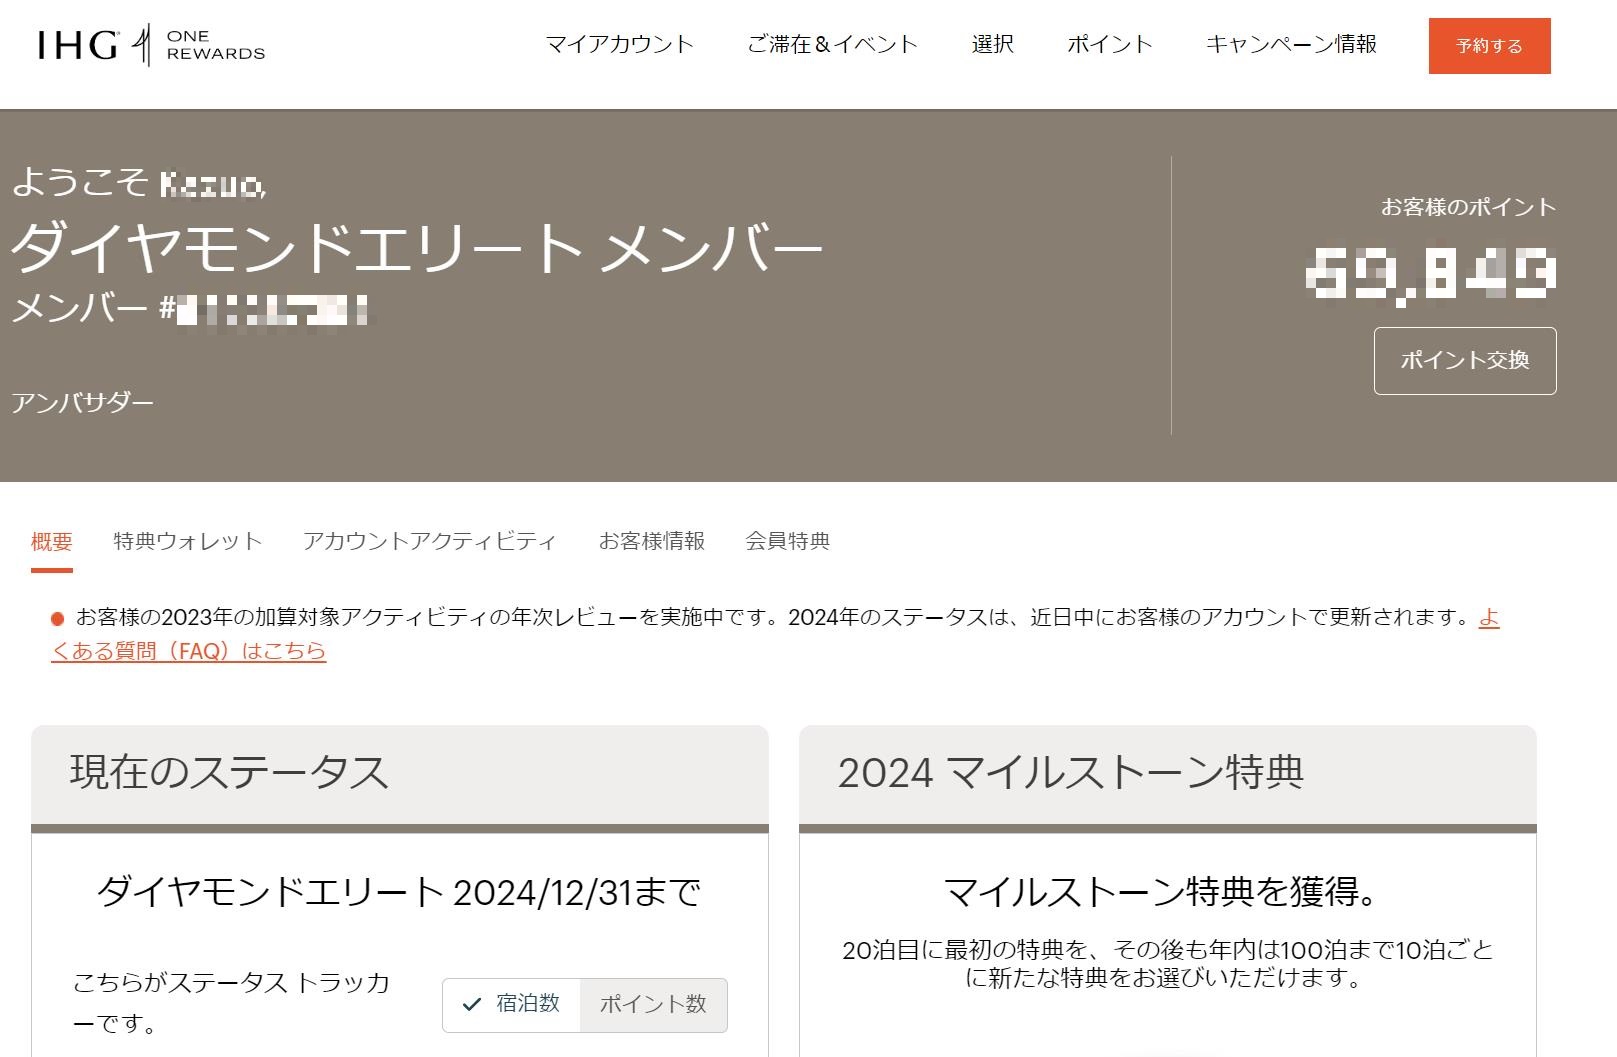Click the お客様のポイント label

click(x=1469, y=207)
